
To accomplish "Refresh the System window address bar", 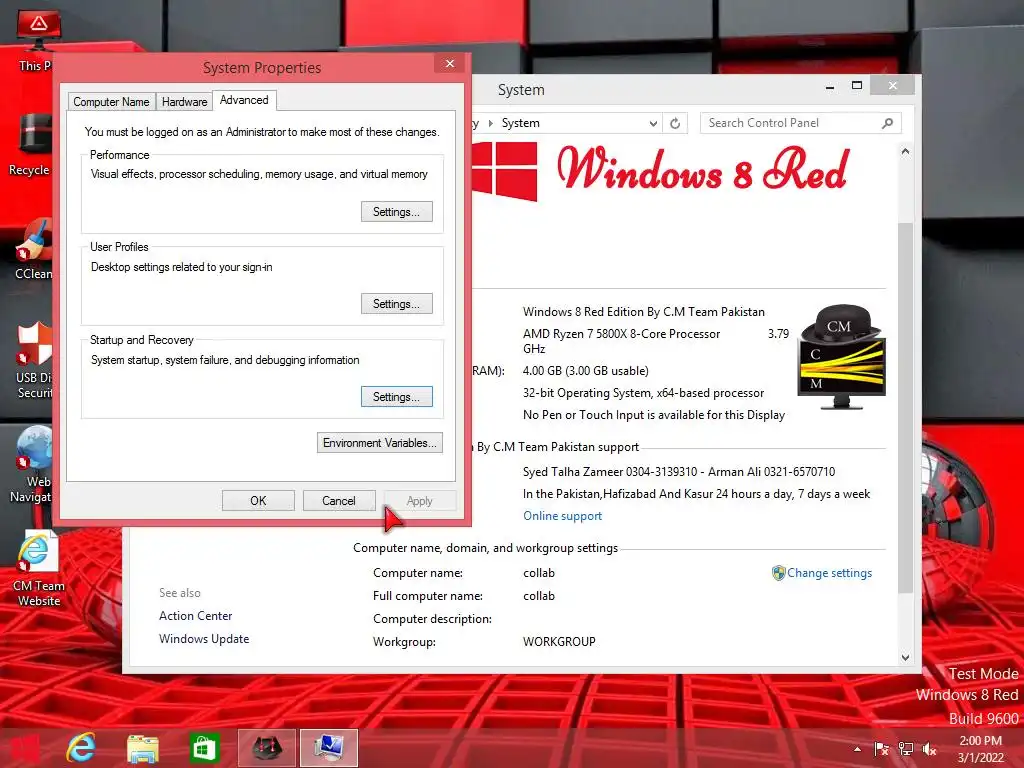I will (675, 123).
